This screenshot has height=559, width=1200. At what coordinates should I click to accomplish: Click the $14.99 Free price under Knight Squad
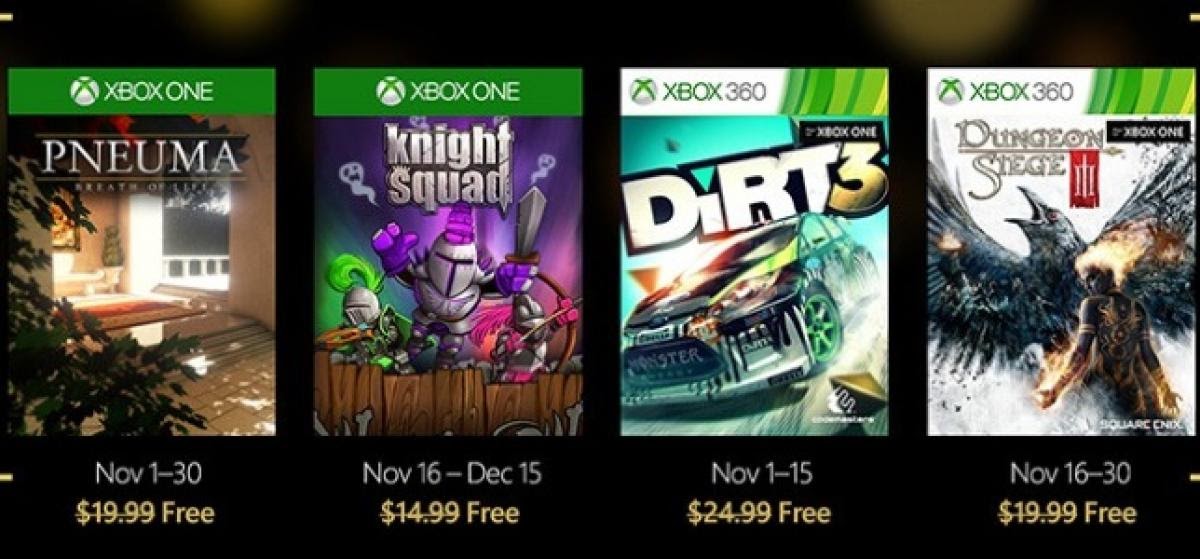coord(450,513)
